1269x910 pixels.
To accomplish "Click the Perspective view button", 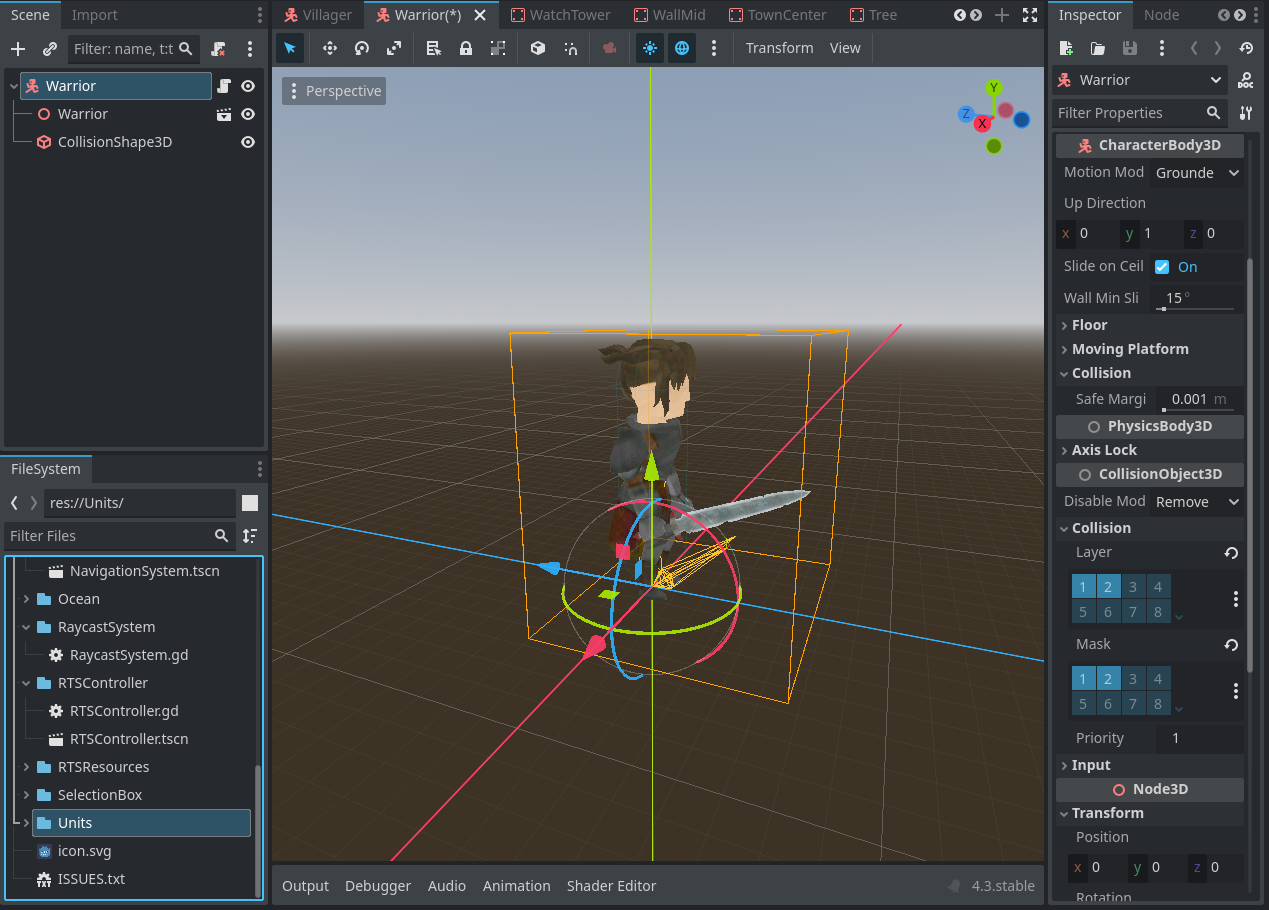I will [x=334, y=91].
